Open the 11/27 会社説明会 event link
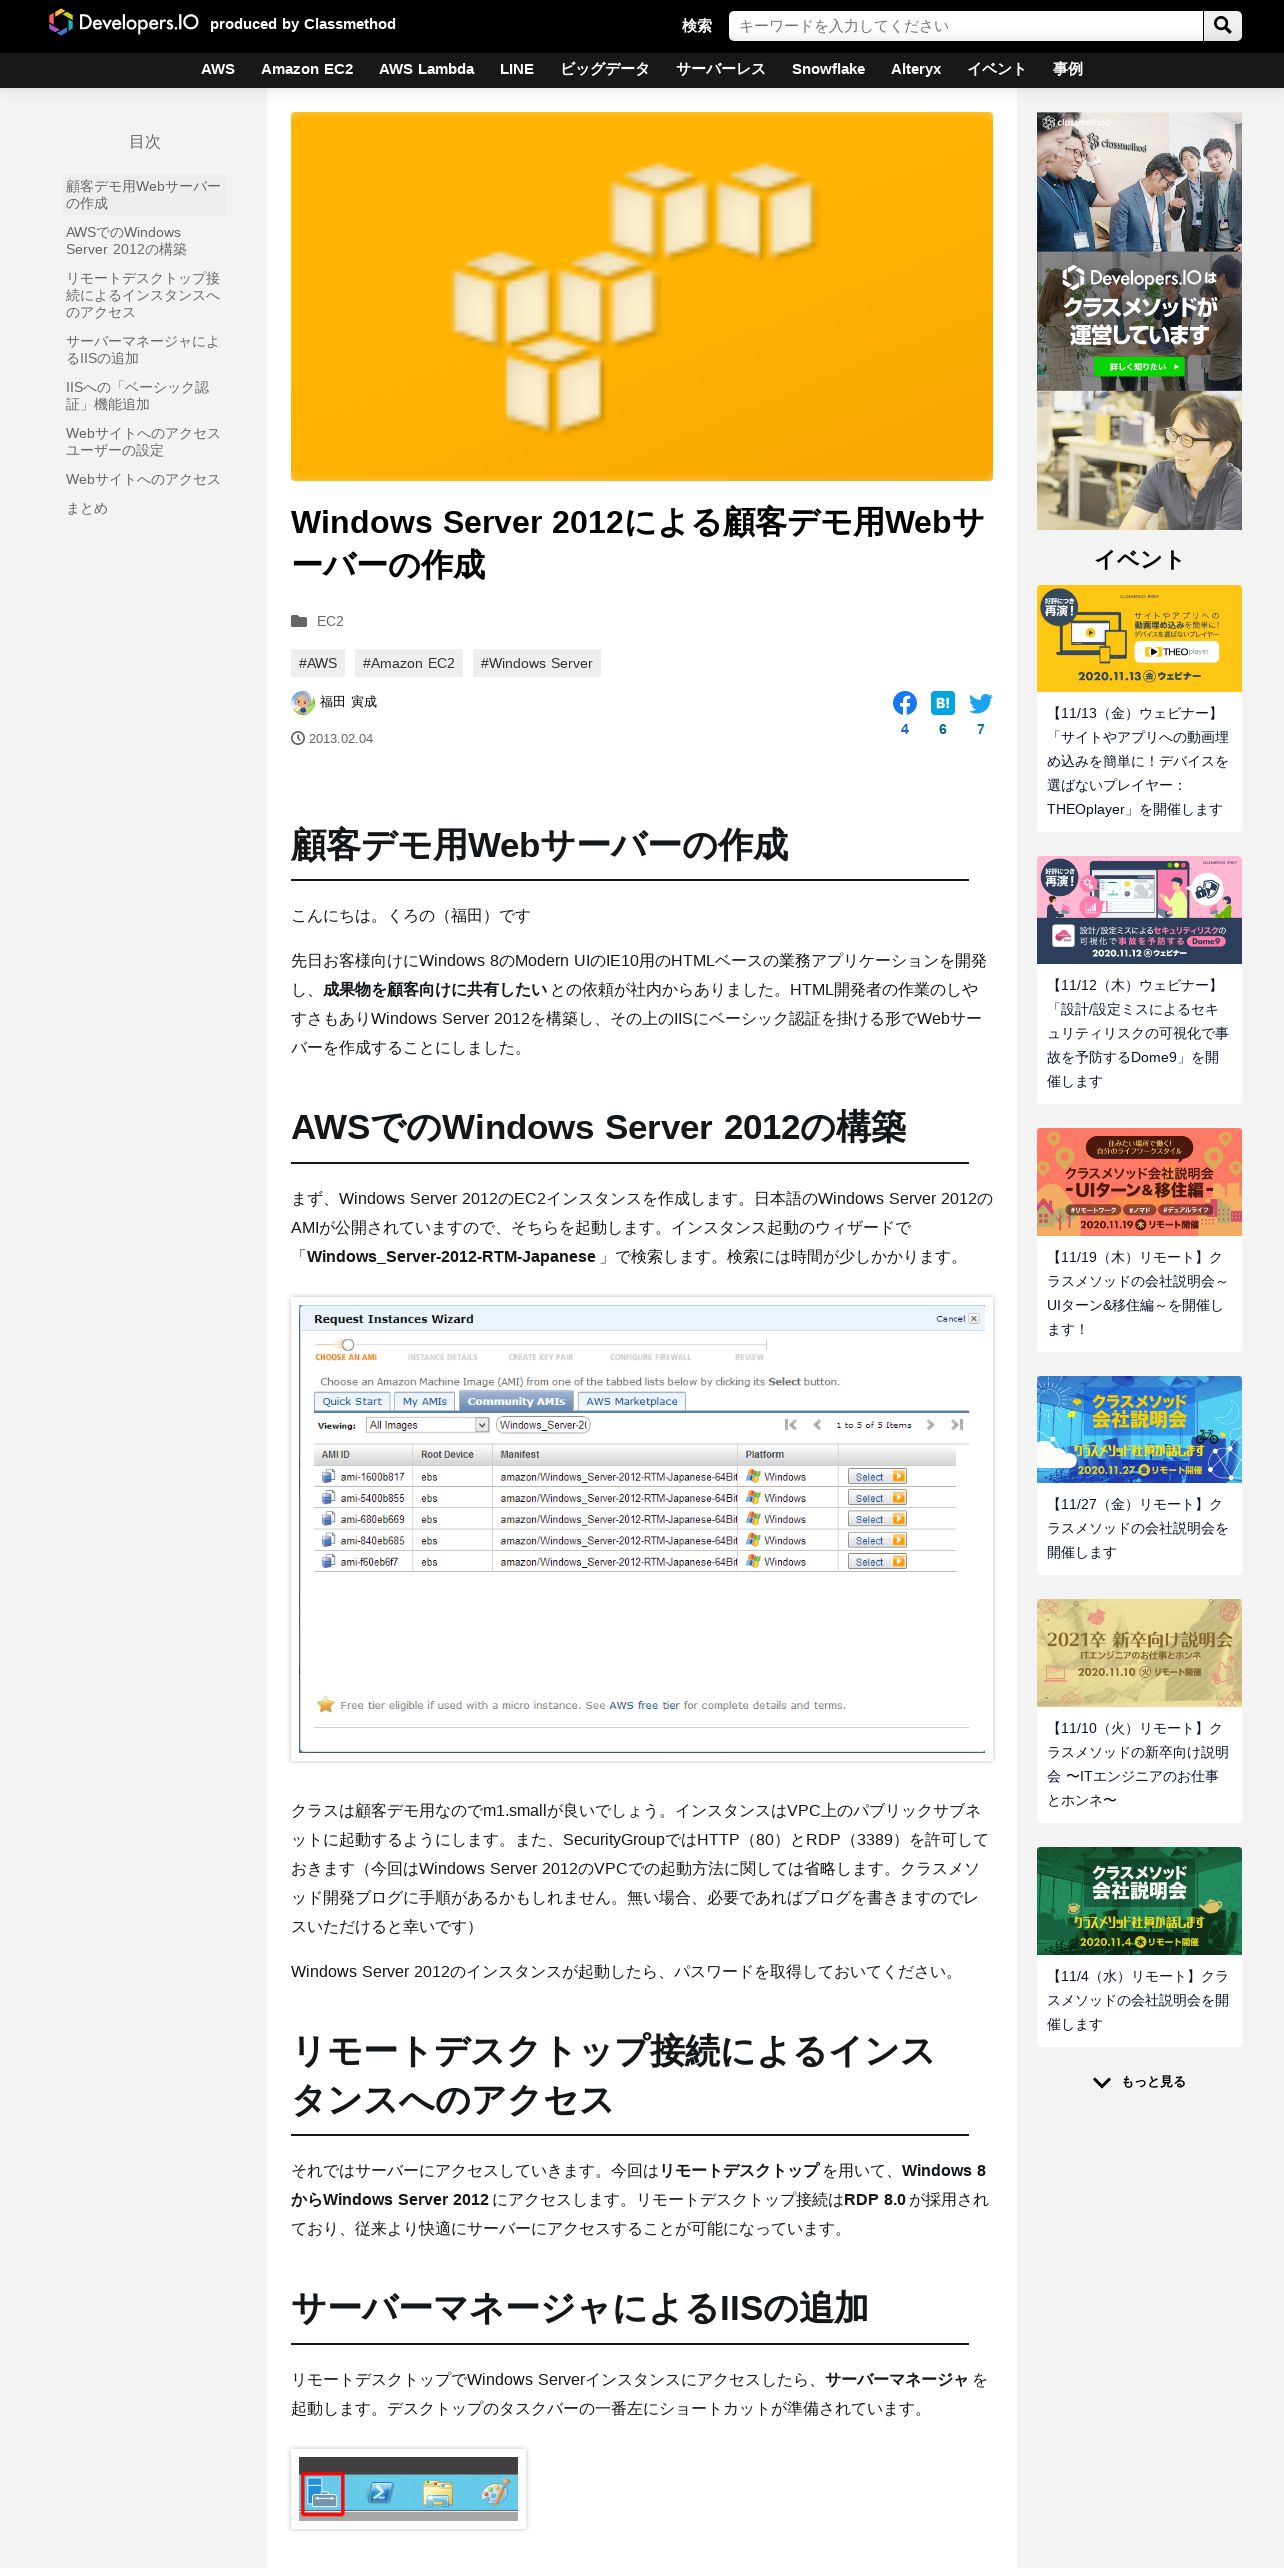 tap(1138, 1528)
